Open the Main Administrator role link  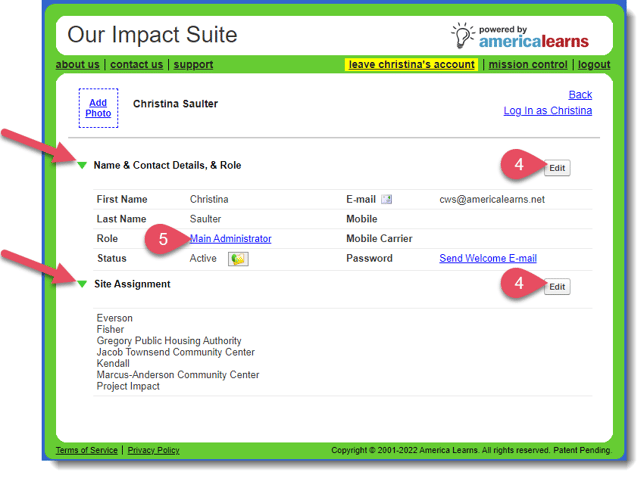231,239
